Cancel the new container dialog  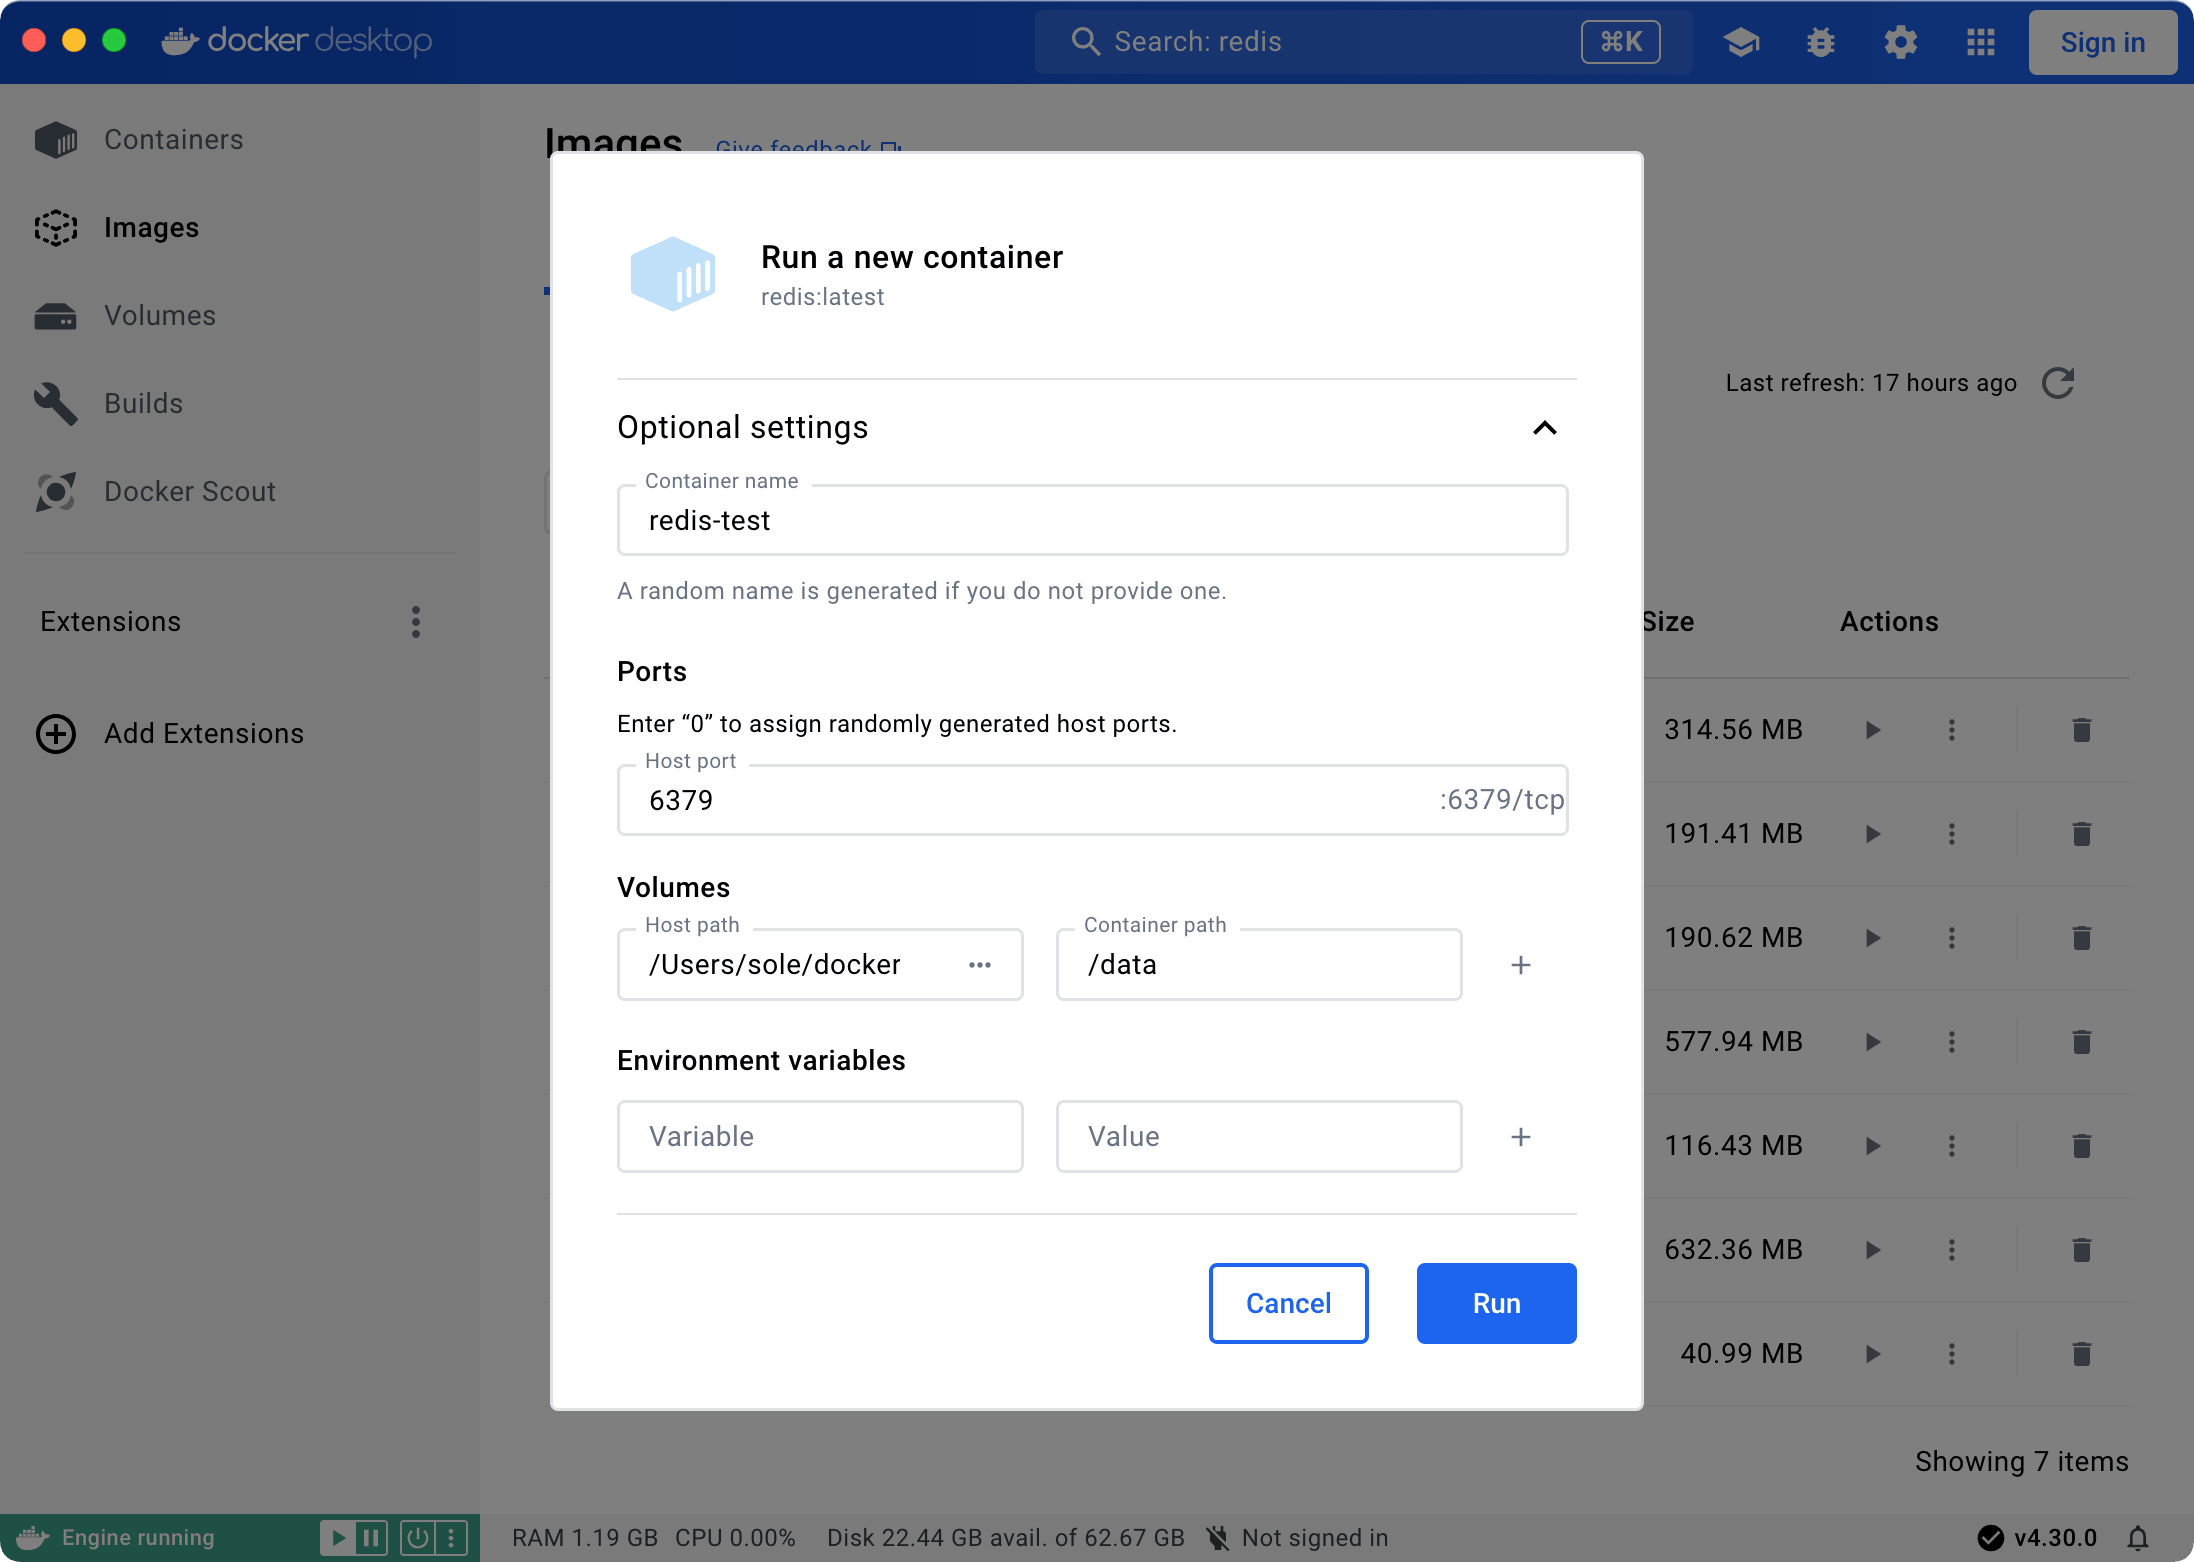click(1288, 1303)
